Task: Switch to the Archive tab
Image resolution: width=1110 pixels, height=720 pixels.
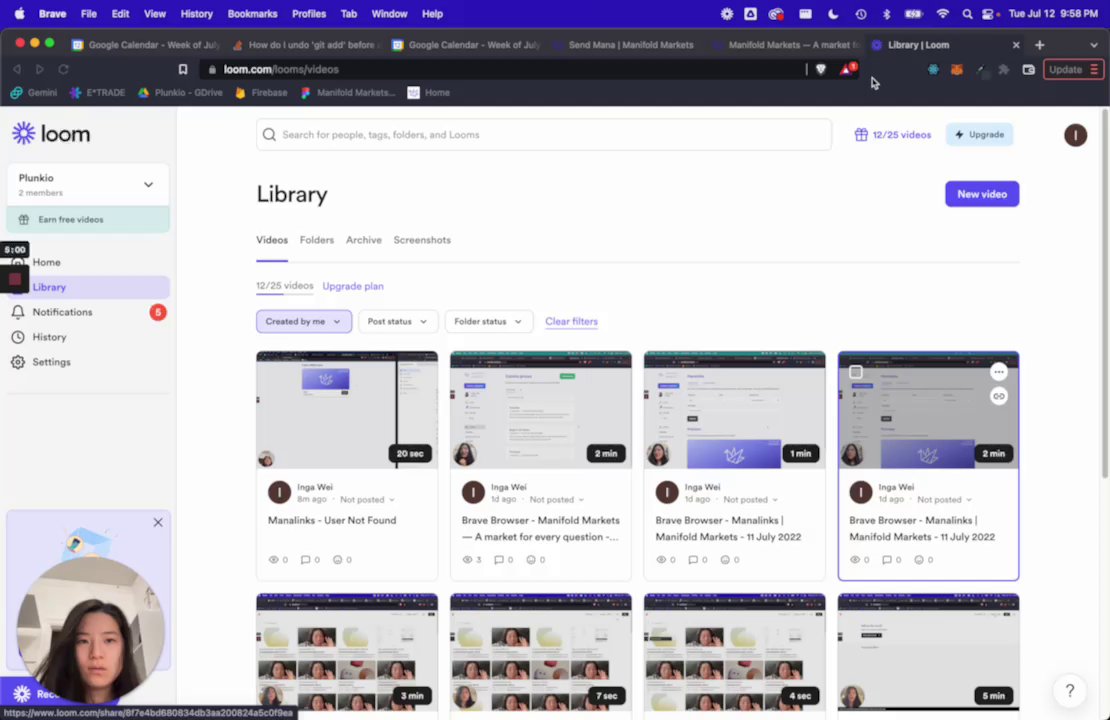Action: click(364, 240)
